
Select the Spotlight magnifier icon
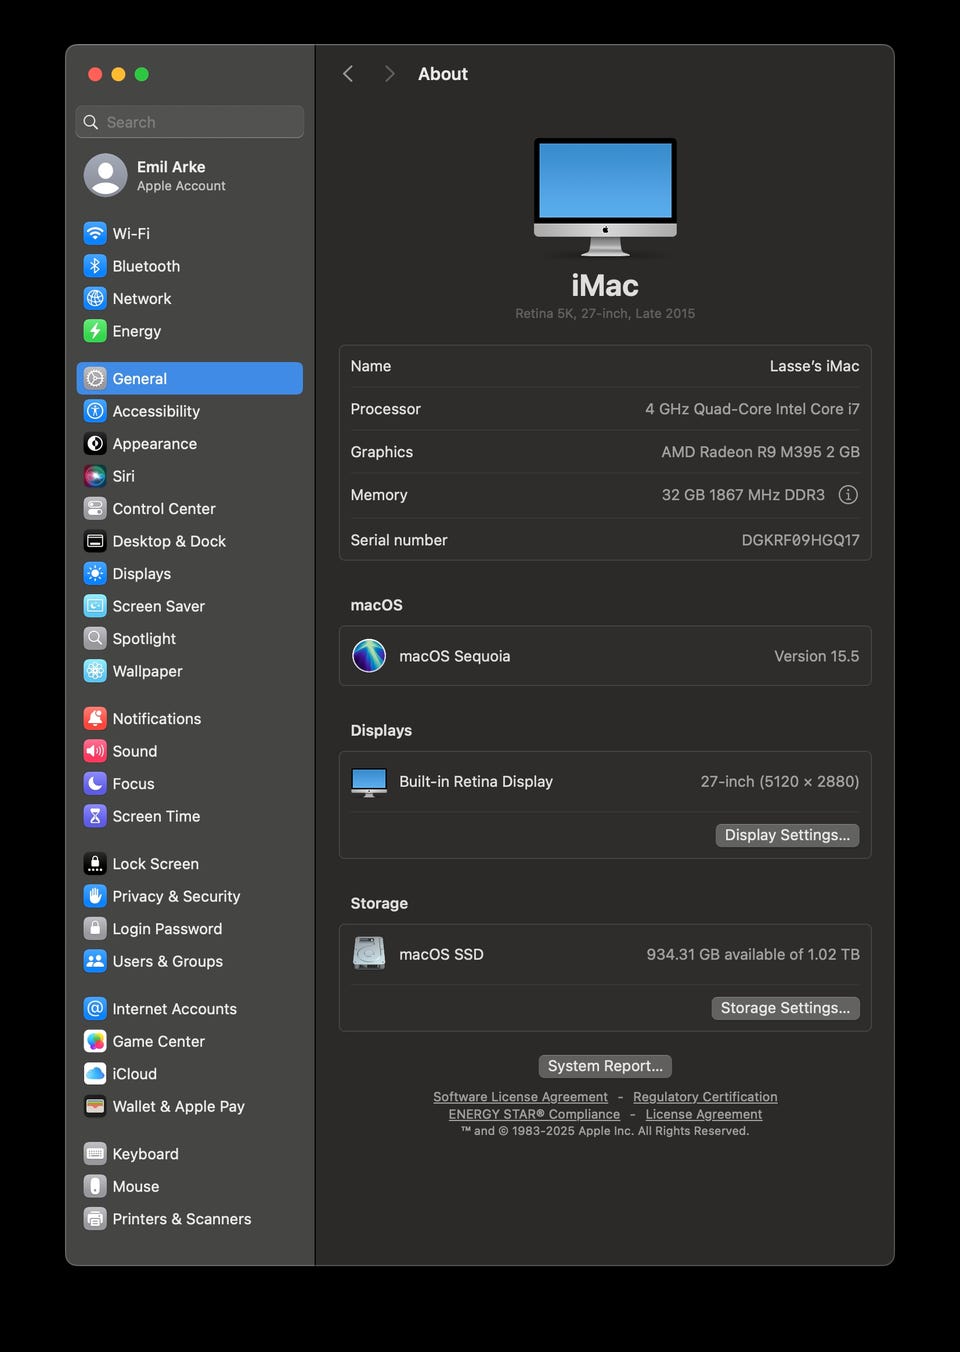[95, 638]
